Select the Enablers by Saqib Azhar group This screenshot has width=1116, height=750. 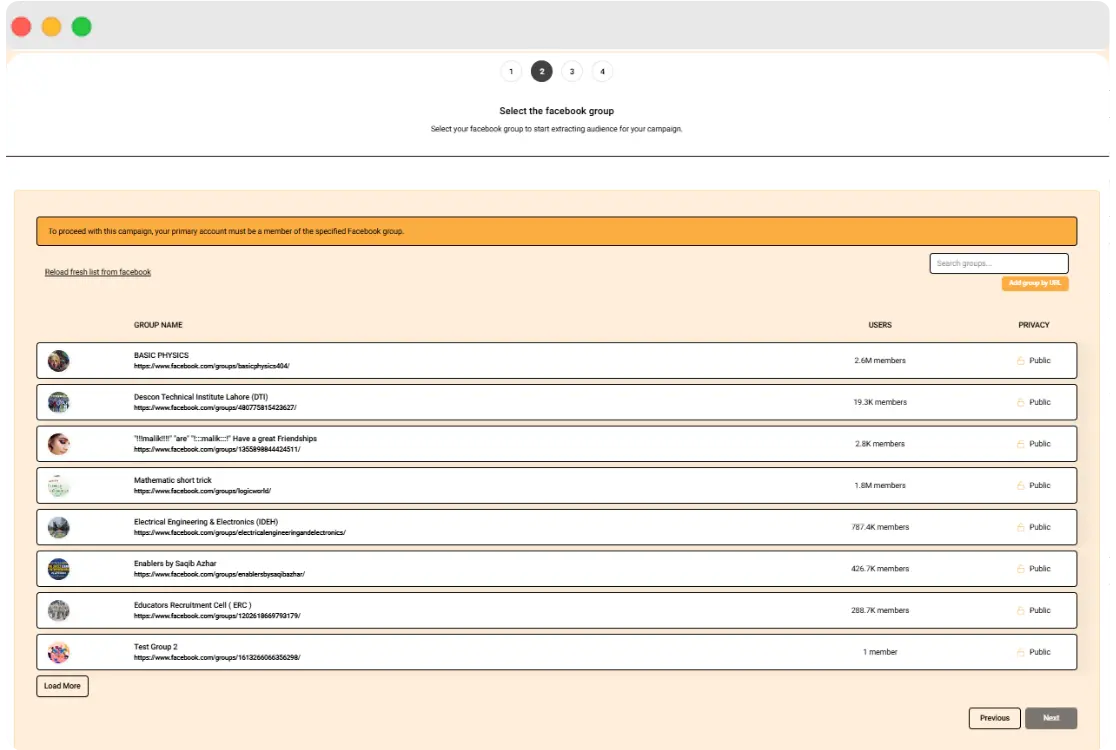[174, 564]
